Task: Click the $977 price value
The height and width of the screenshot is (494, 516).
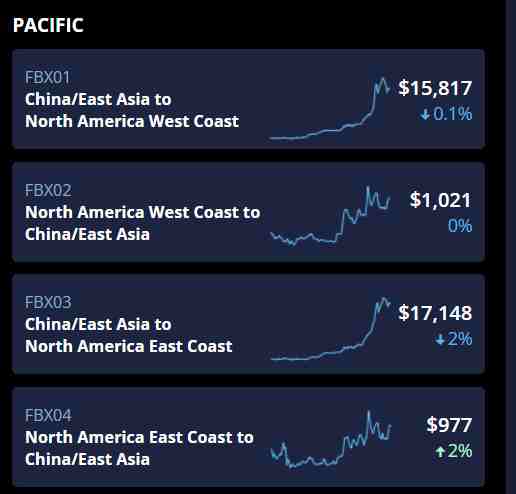Action: (x=449, y=425)
